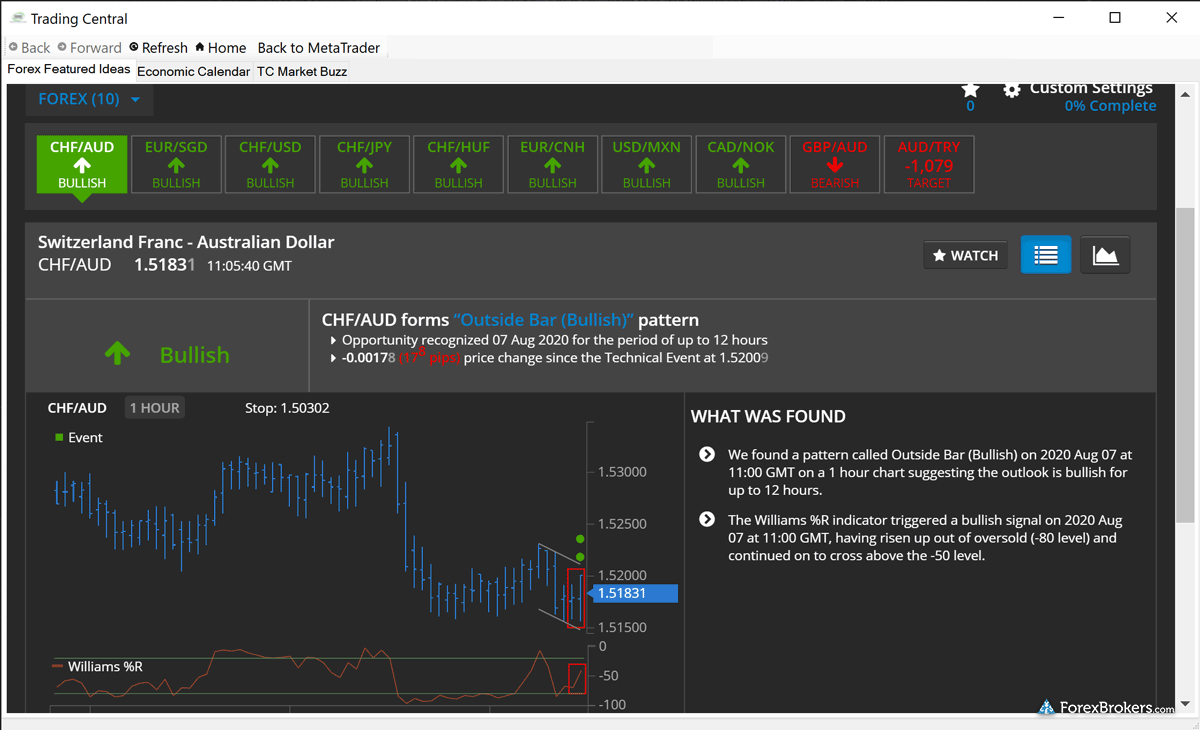Click the 1.53000 price axis label
The width and height of the screenshot is (1200, 730).
[x=622, y=472]
